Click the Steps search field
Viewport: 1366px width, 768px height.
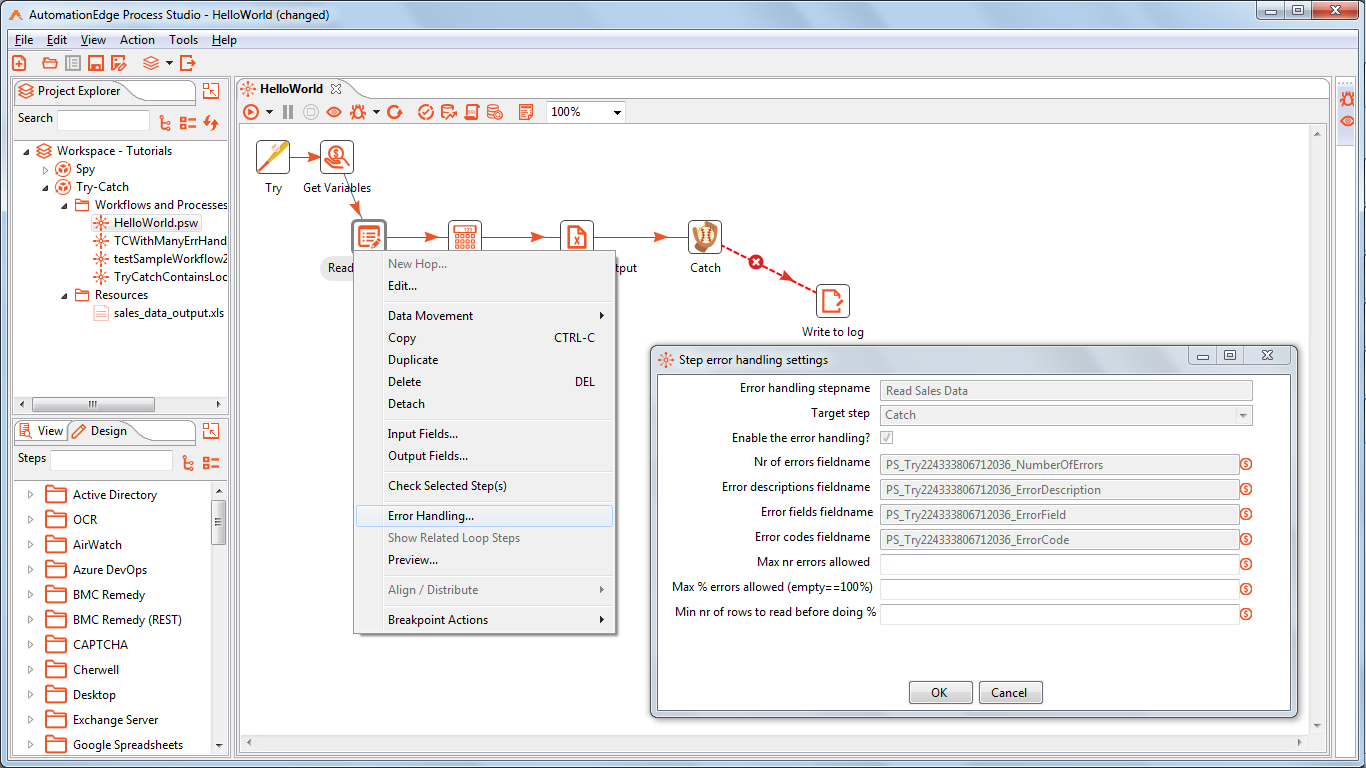[112, 460]
